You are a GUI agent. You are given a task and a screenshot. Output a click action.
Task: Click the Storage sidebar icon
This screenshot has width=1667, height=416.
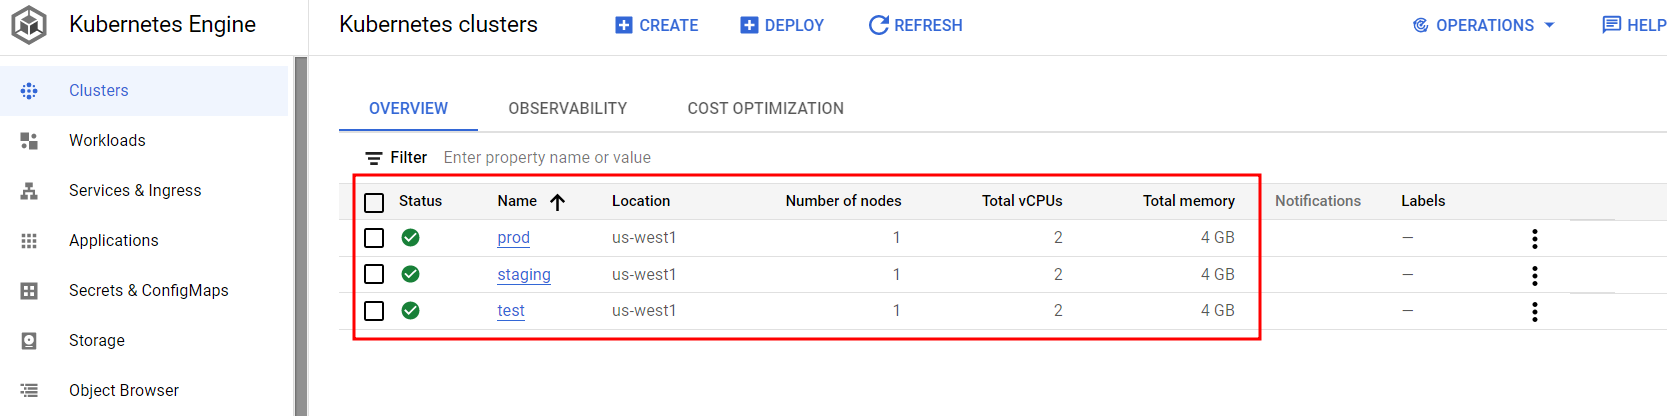29,341
